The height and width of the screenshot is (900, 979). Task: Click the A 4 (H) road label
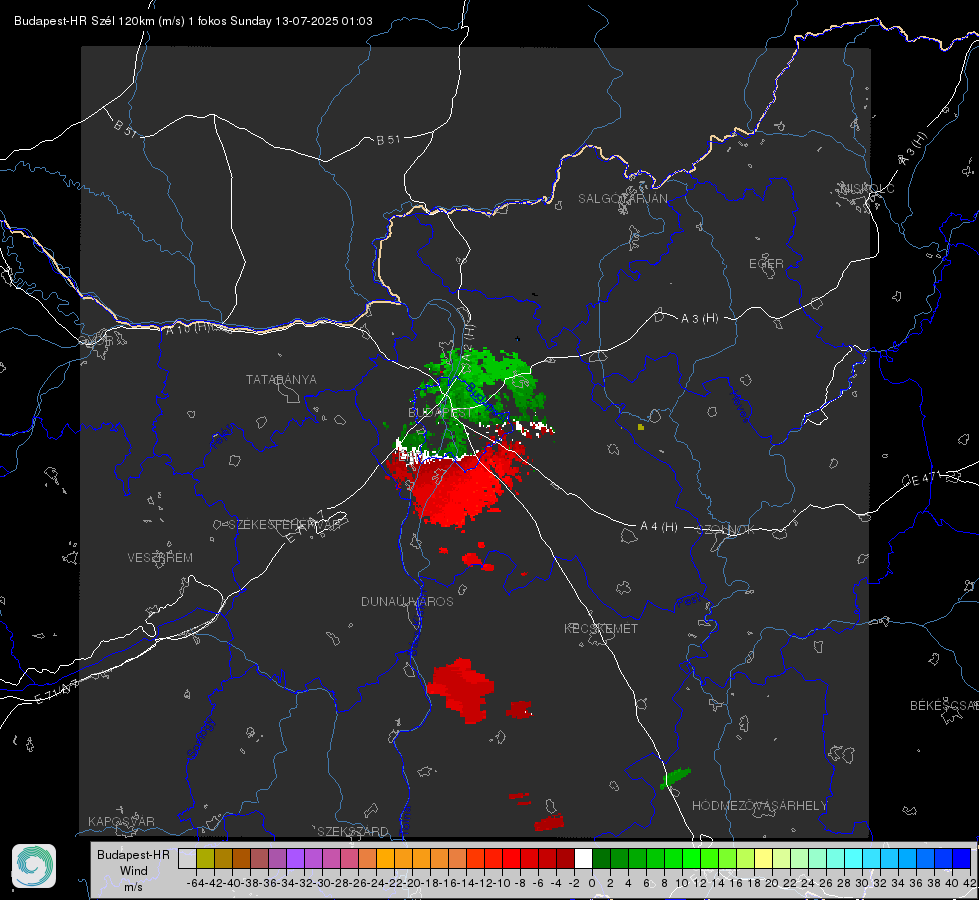659,527
